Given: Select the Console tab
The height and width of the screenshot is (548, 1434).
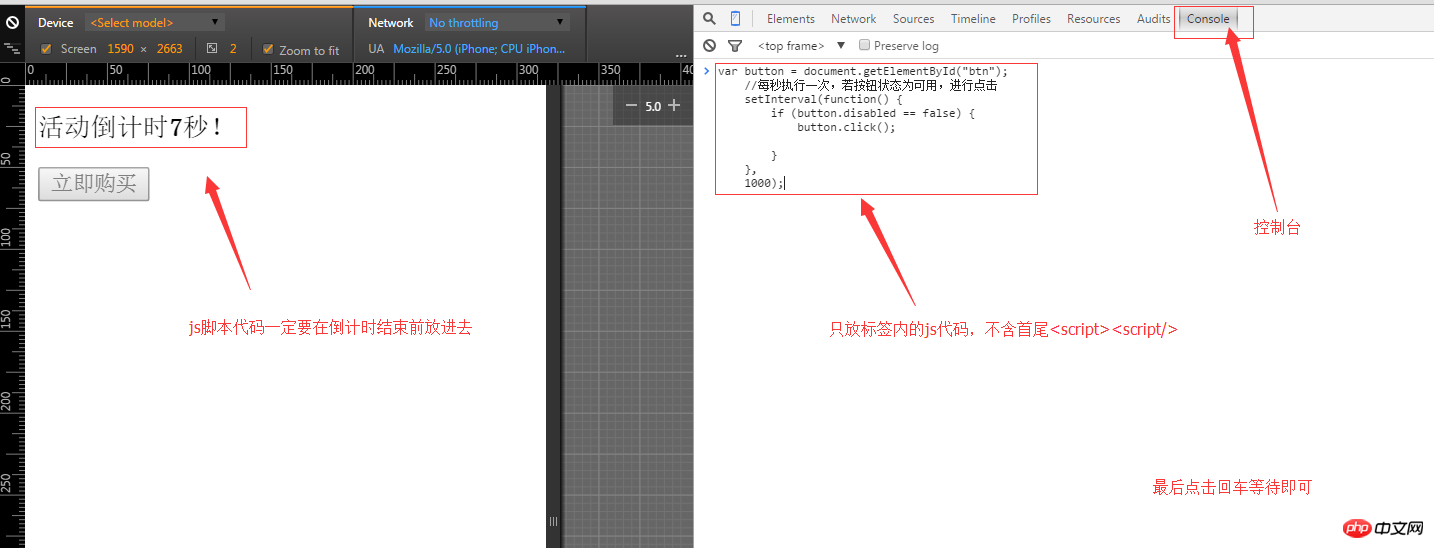Looking at the screenshot, I should point(1208,19).
